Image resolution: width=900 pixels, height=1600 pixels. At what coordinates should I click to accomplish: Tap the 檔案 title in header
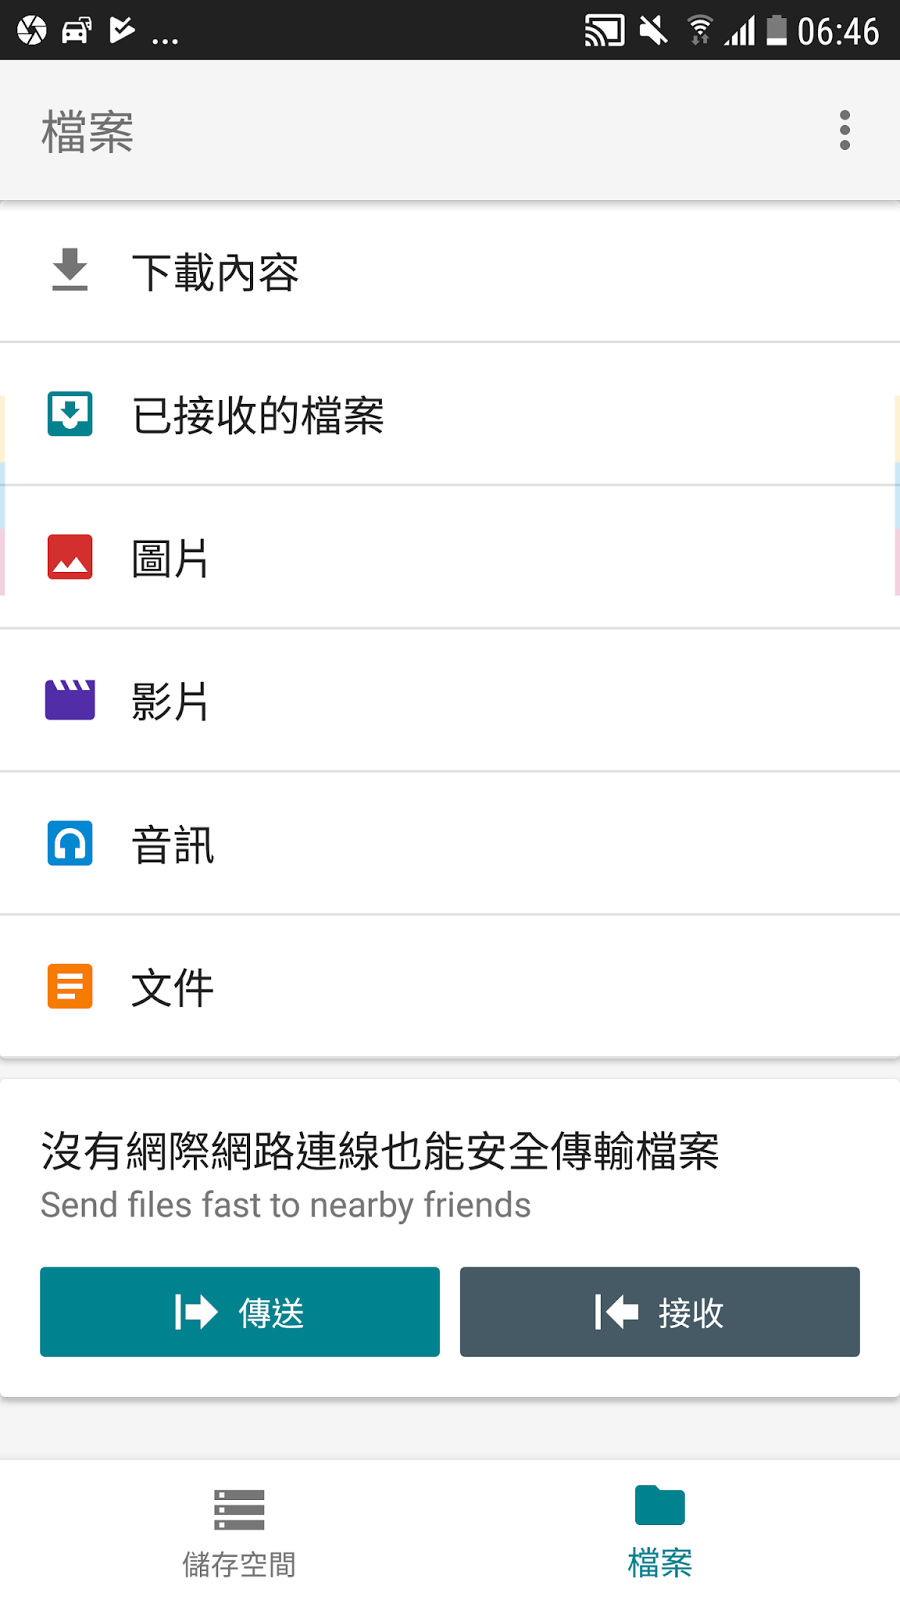pos(87,132)
